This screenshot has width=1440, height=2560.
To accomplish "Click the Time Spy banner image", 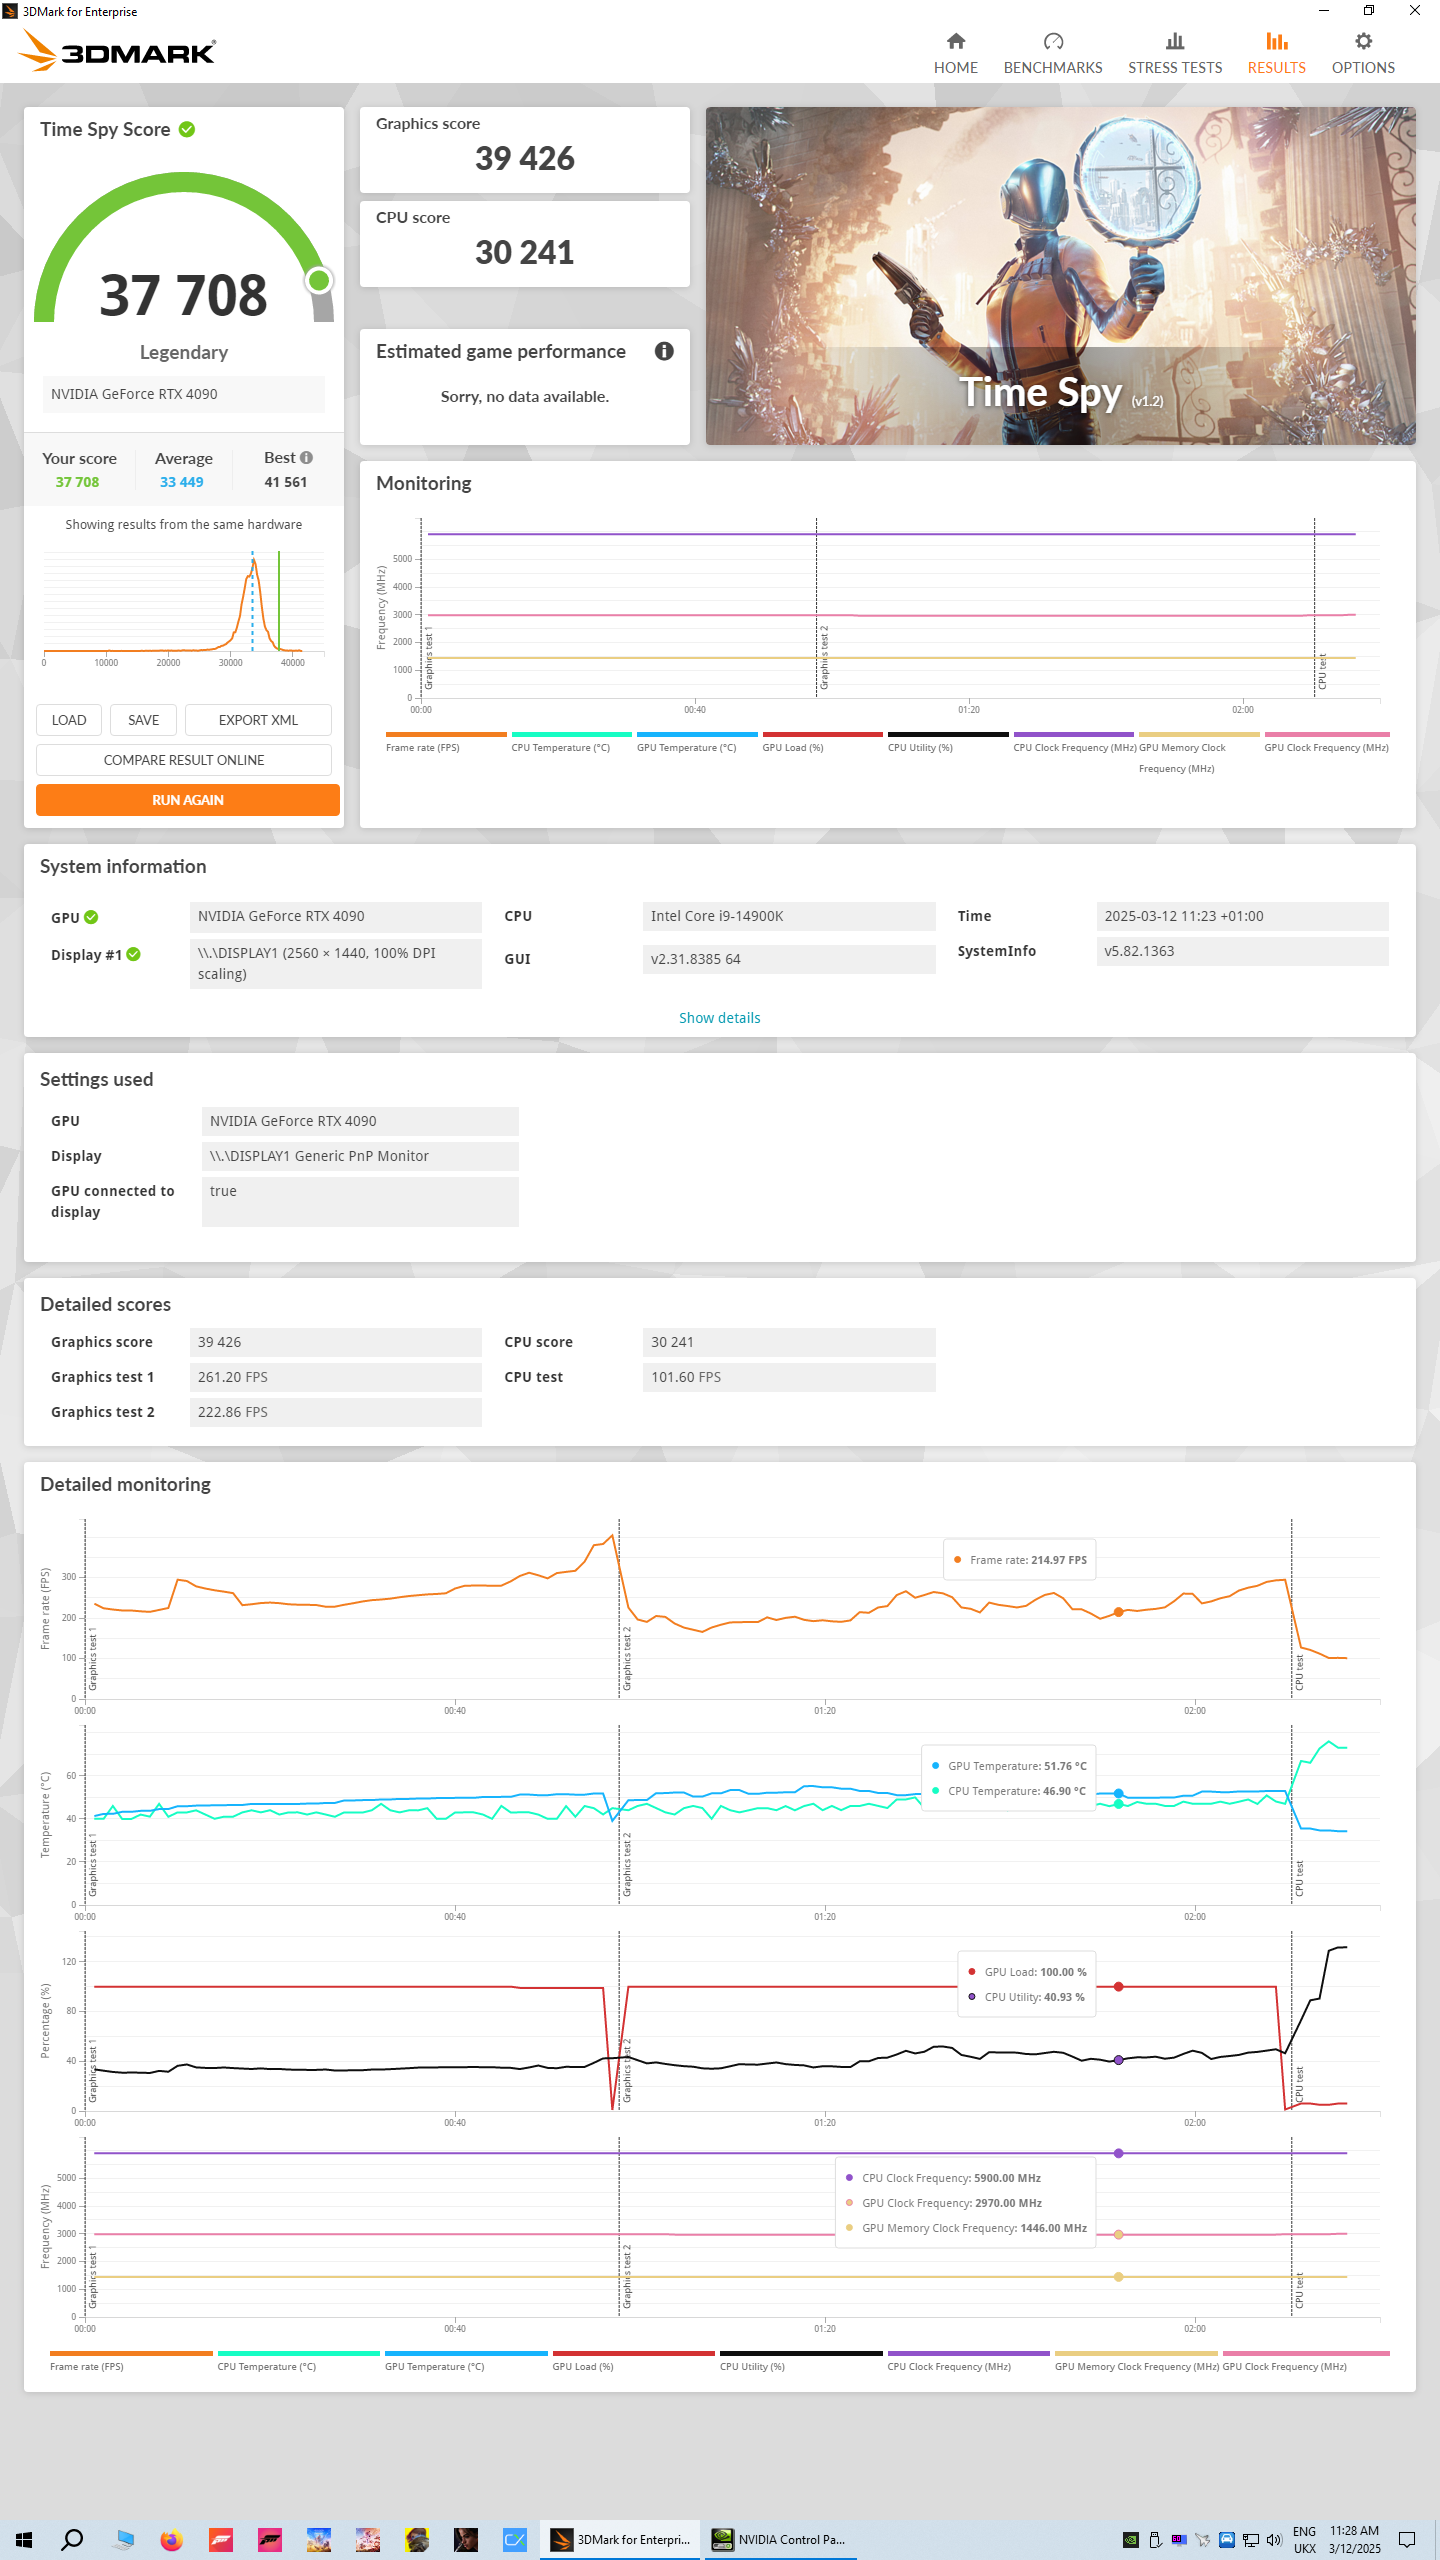I will pos(1060,276).
